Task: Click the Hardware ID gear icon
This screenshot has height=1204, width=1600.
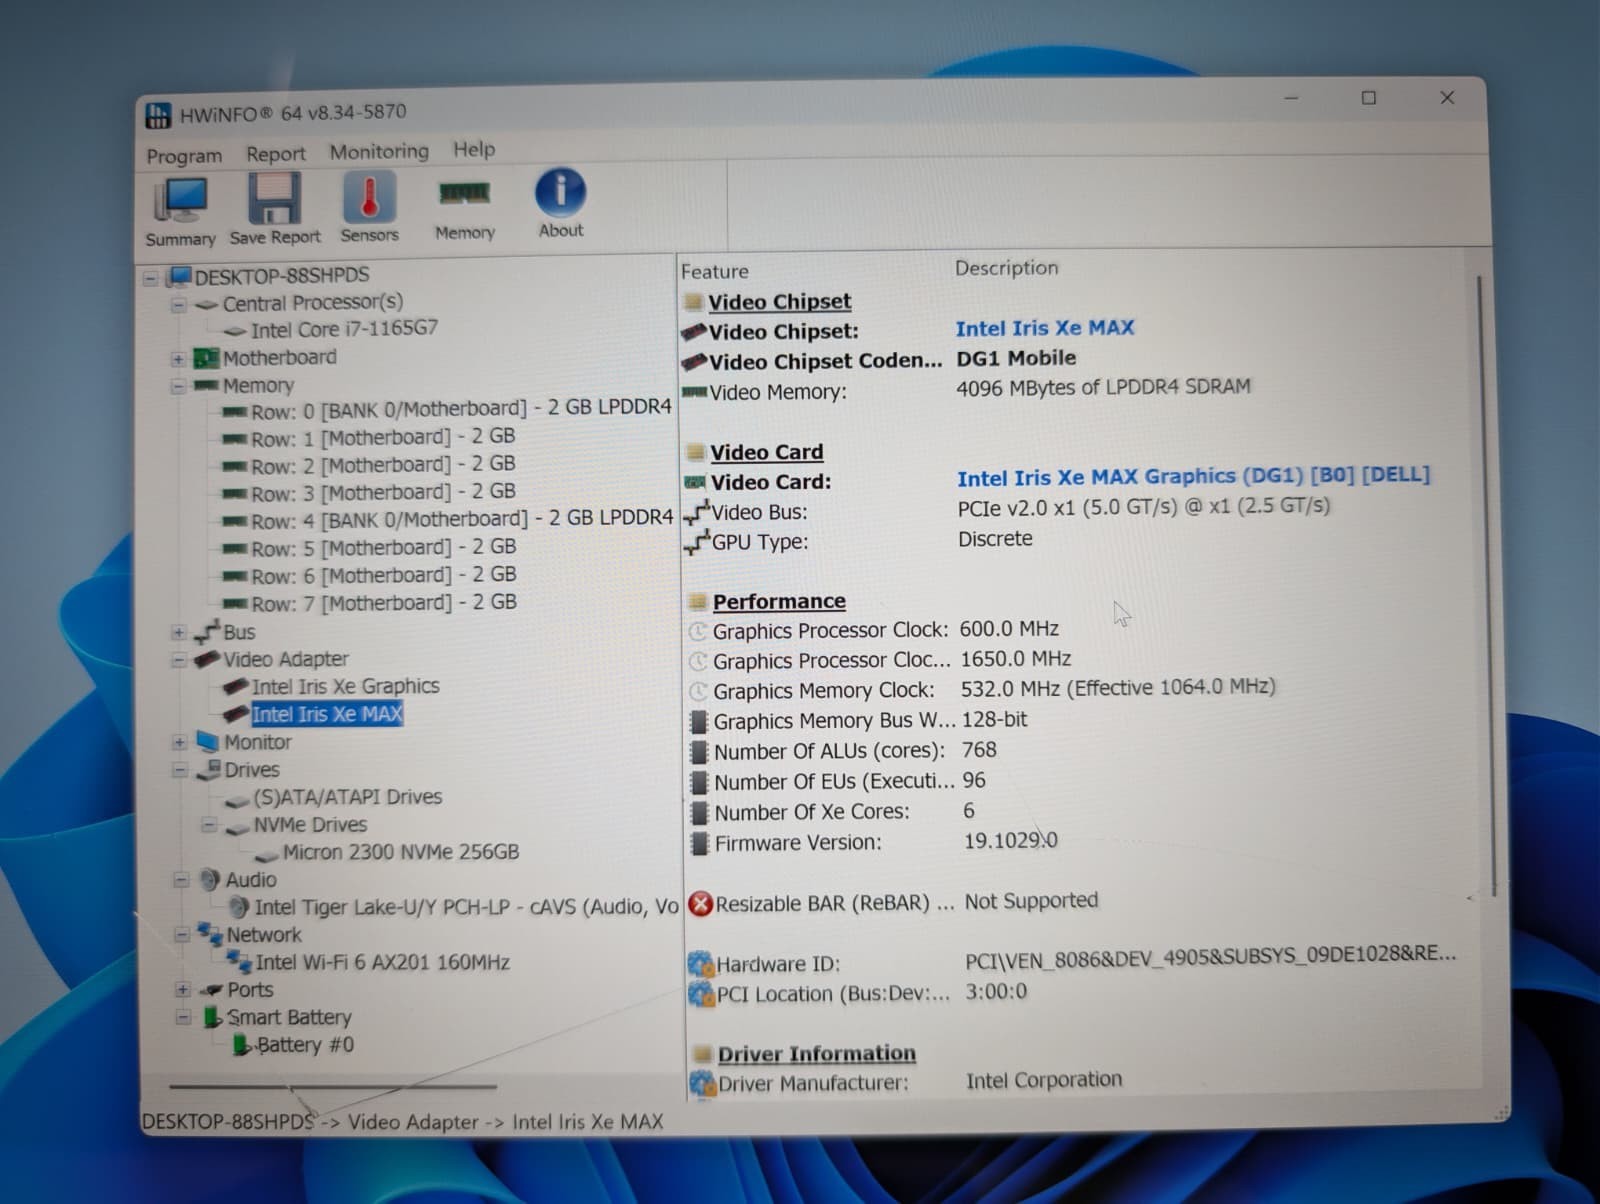Action: pos(701,964)
